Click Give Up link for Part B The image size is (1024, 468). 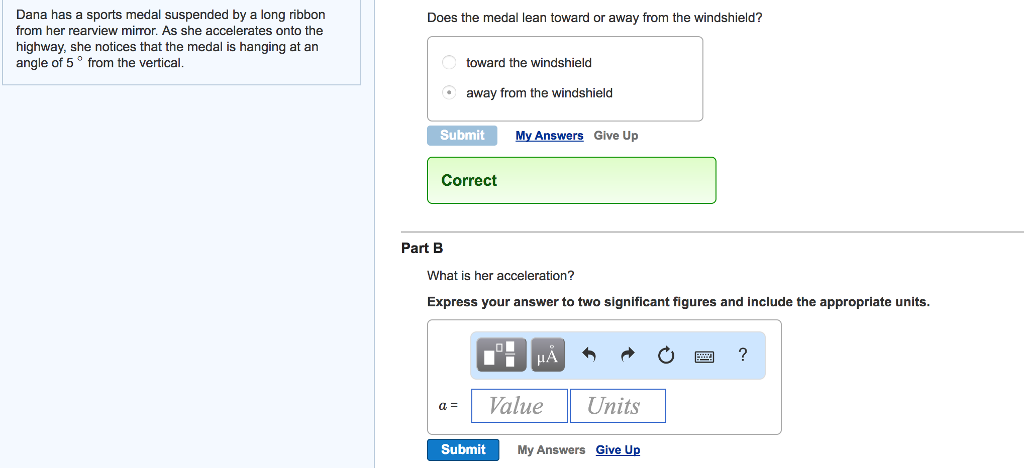[618, 450]
